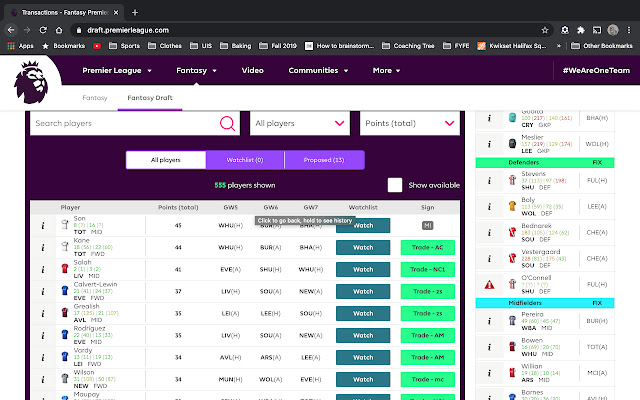Click the magnifying glass search icon

pos(227,123)
